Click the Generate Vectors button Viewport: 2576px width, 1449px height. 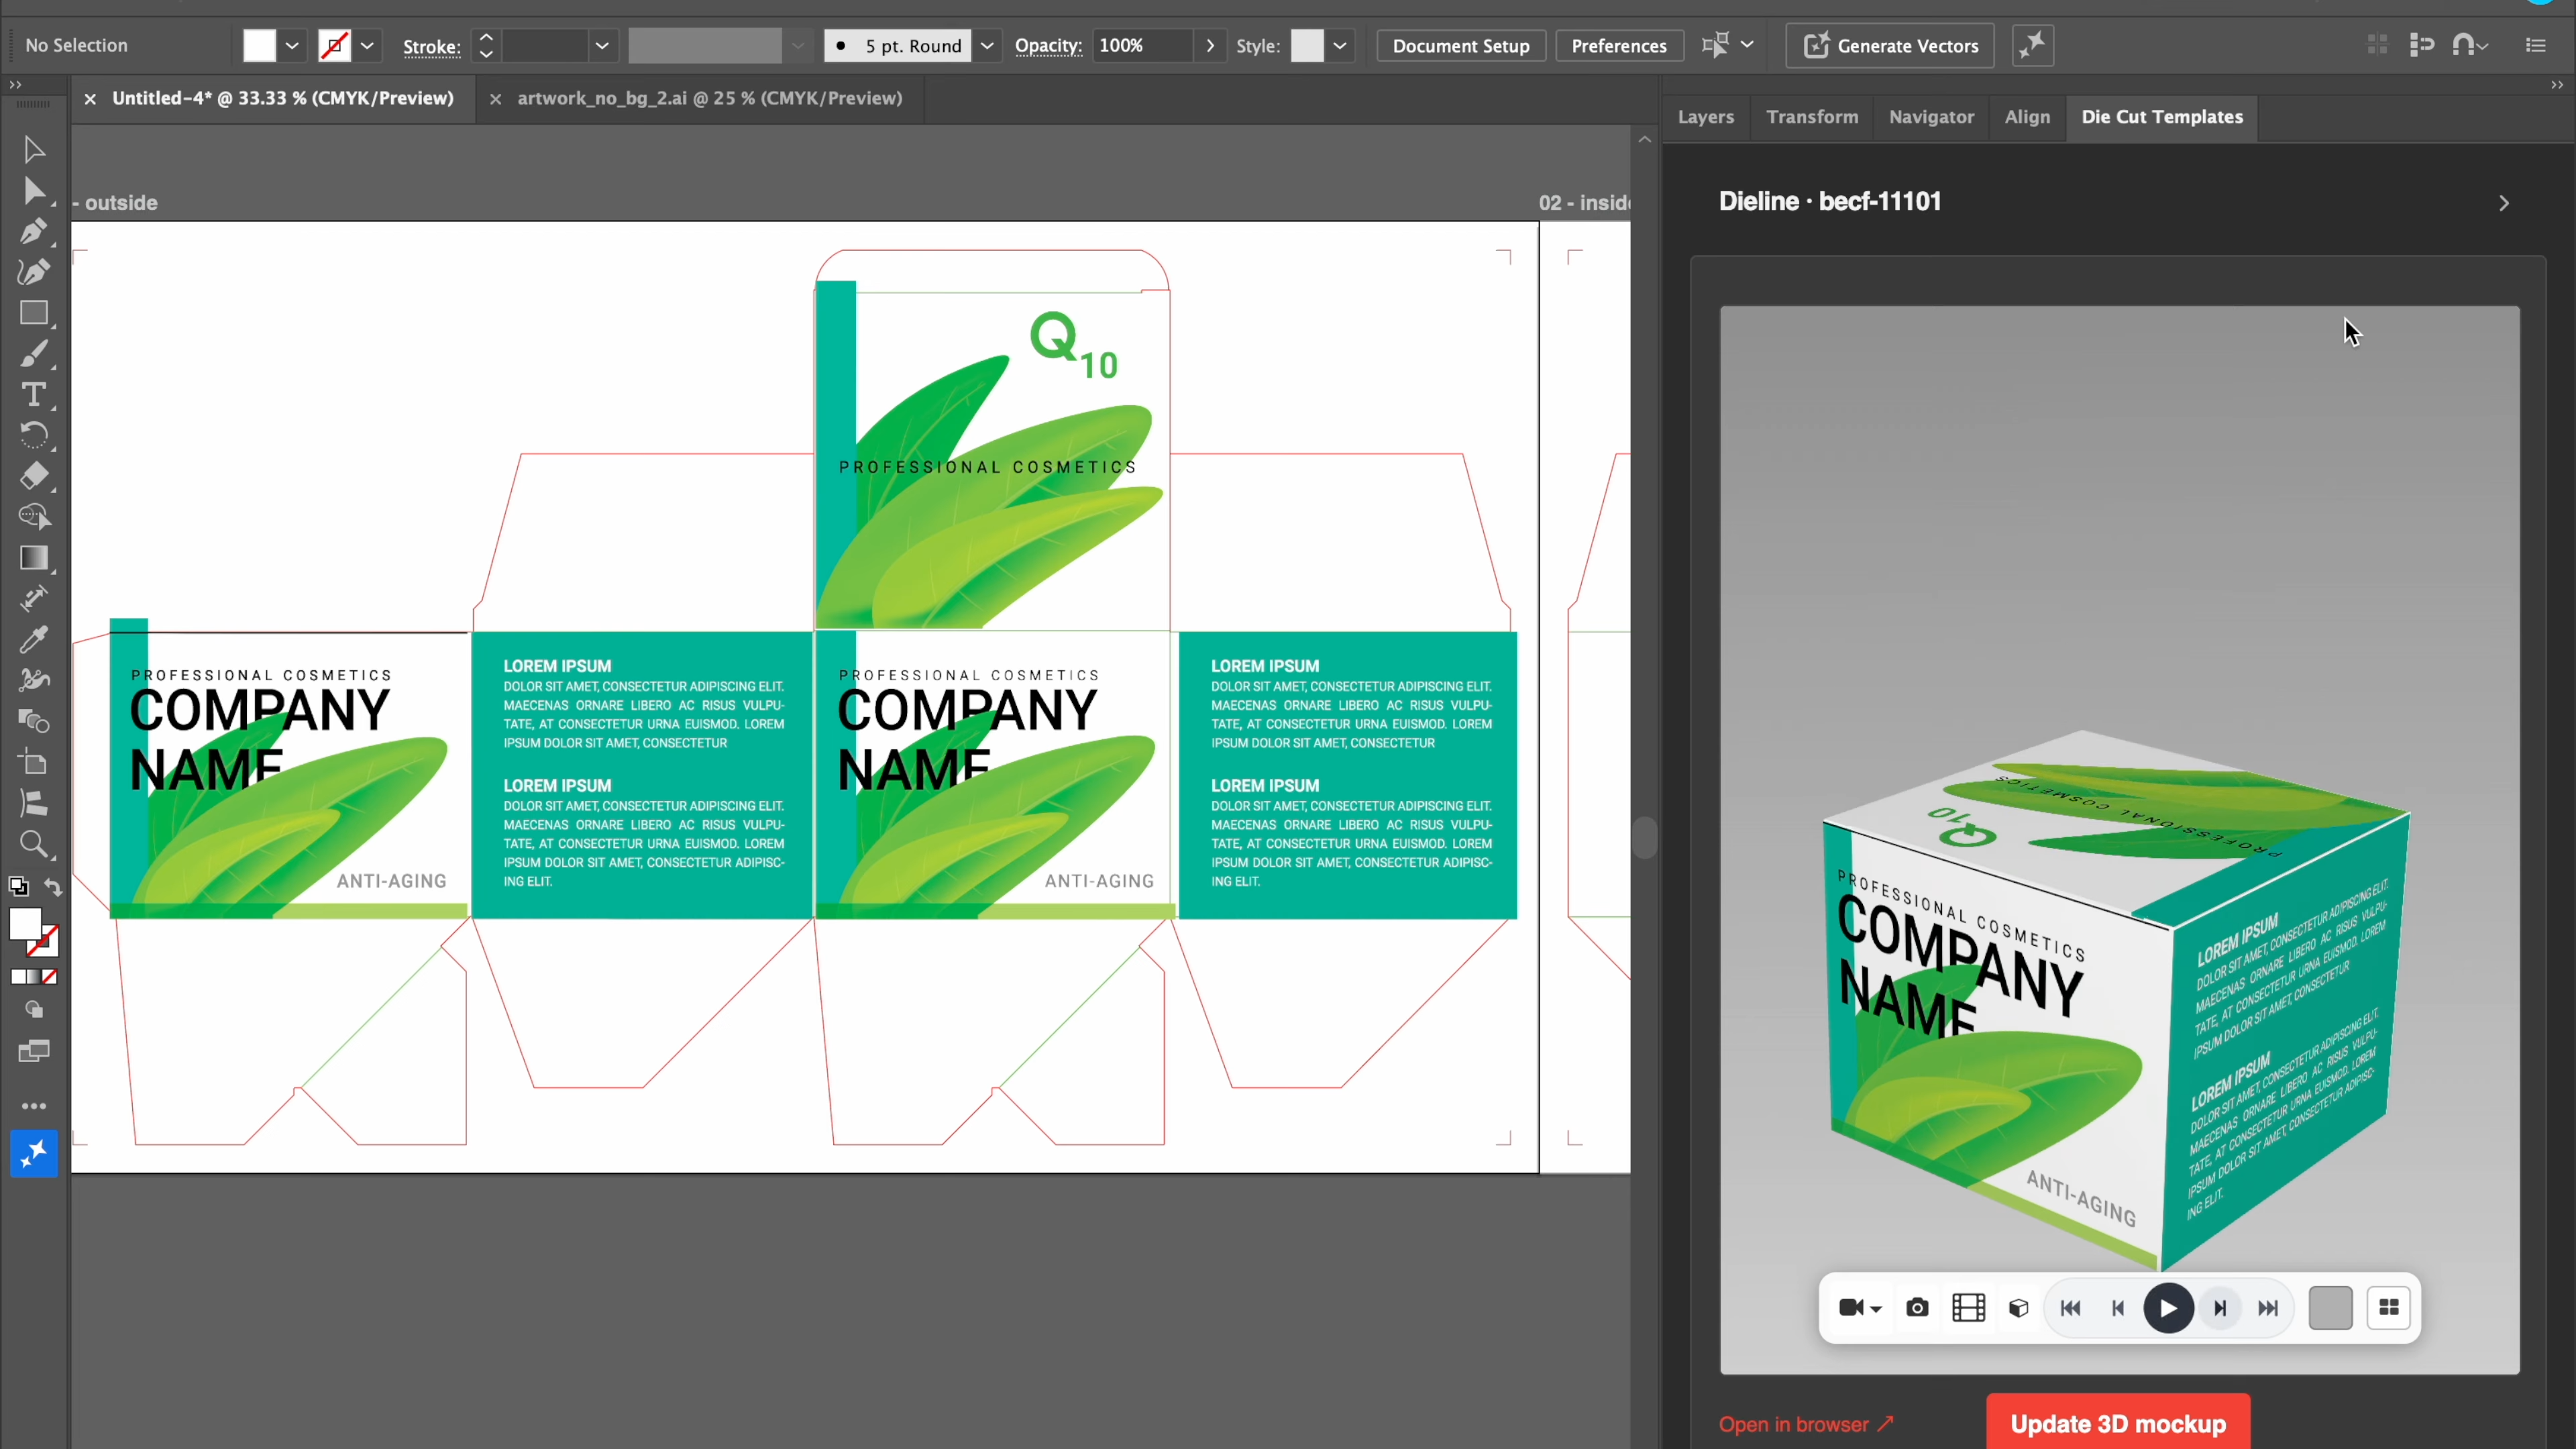[x=1890, y=46]
